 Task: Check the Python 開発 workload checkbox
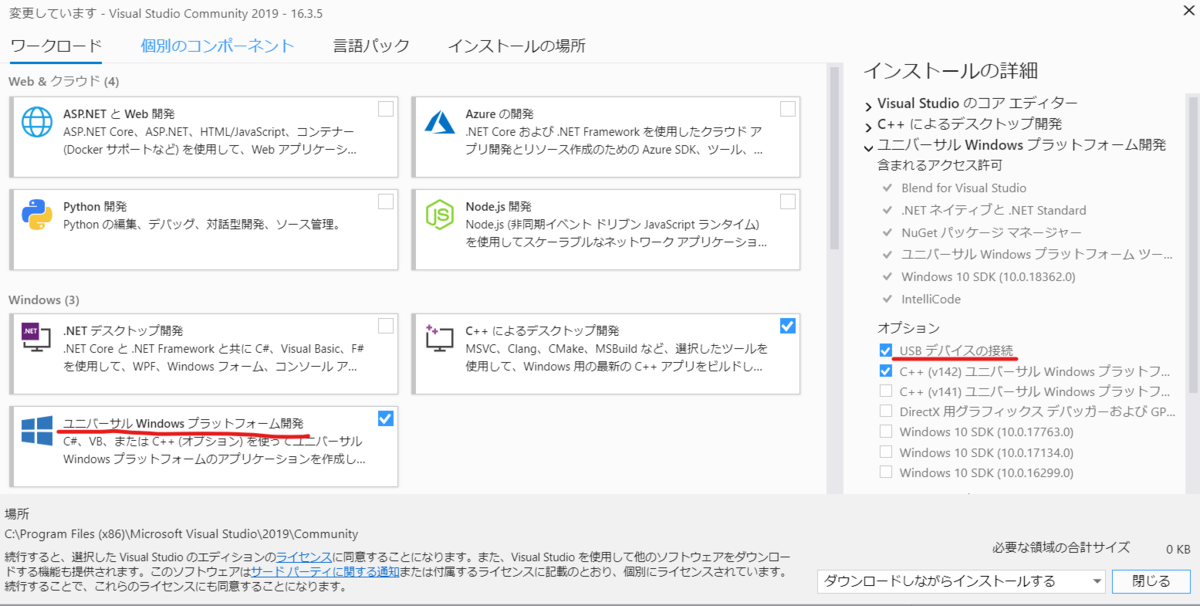click(386, 201)
